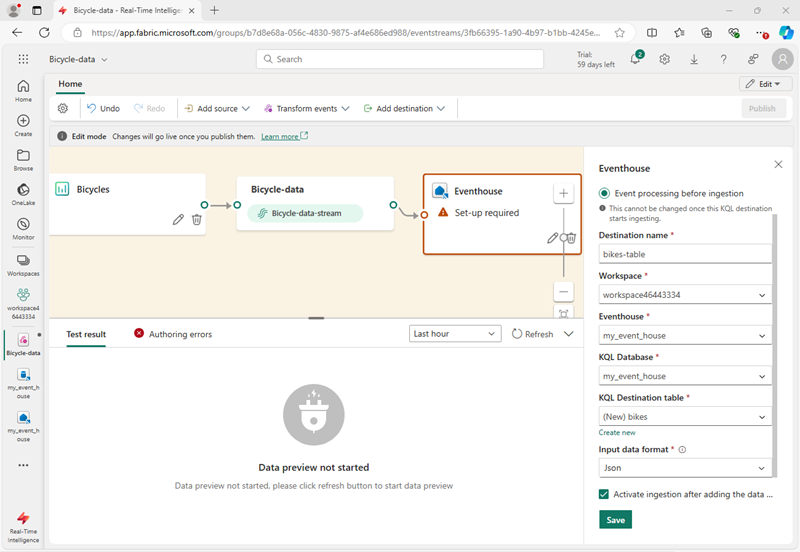Show more items with ellipsis in sidebar
The width and height of the screenshot is (800, 552).
tap(23, 465)
